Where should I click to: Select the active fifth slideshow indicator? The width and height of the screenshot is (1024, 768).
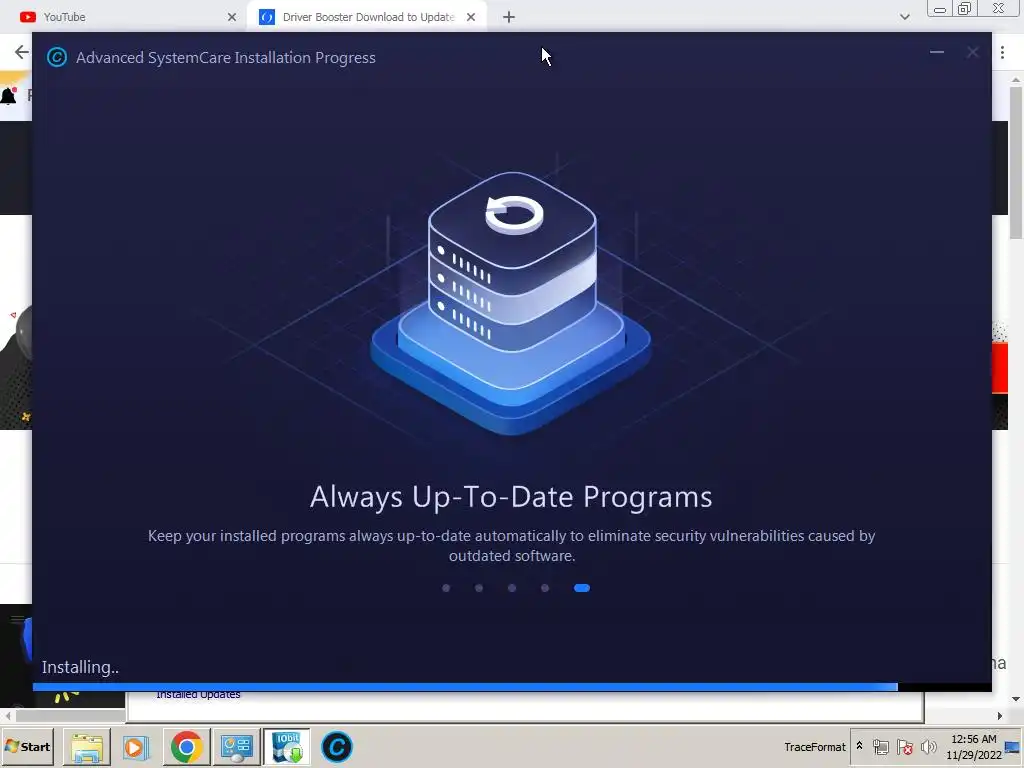pos(582,588)
